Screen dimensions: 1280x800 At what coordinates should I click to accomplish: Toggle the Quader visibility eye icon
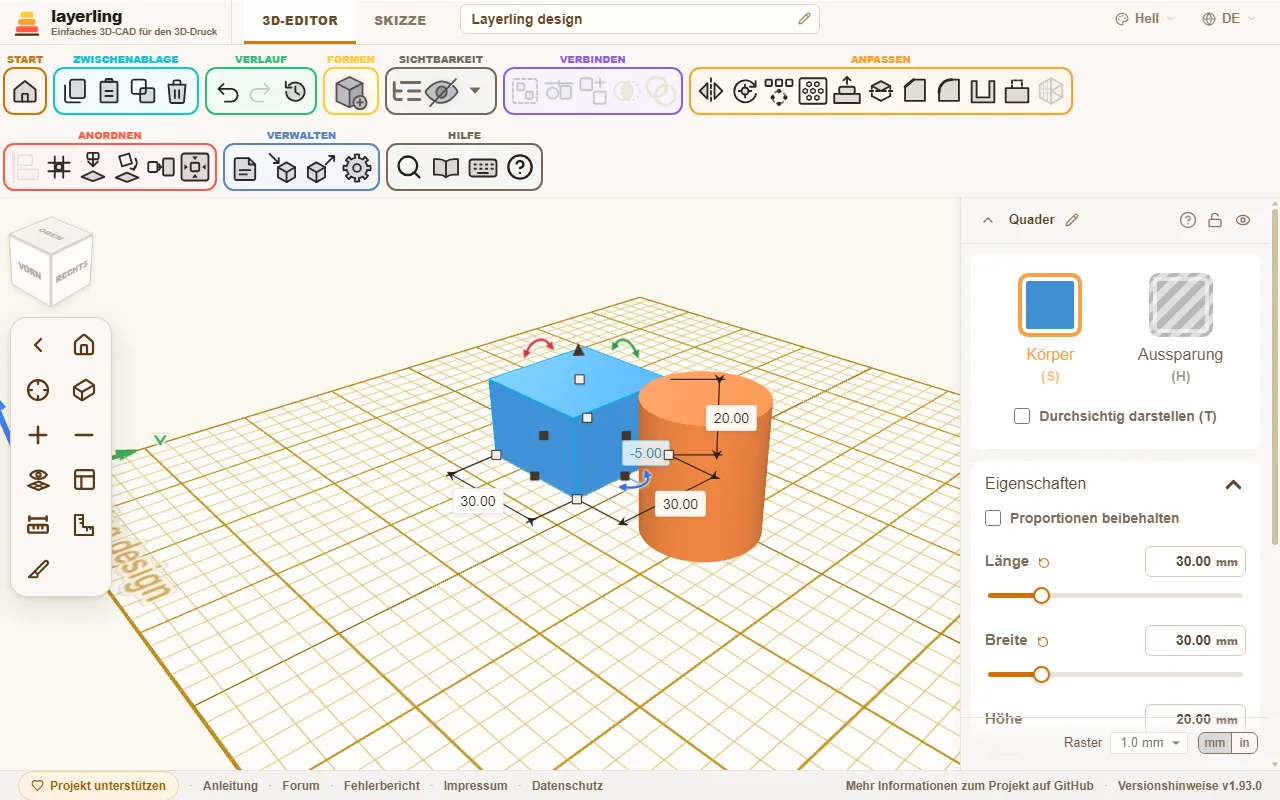tap(1243, 220)
